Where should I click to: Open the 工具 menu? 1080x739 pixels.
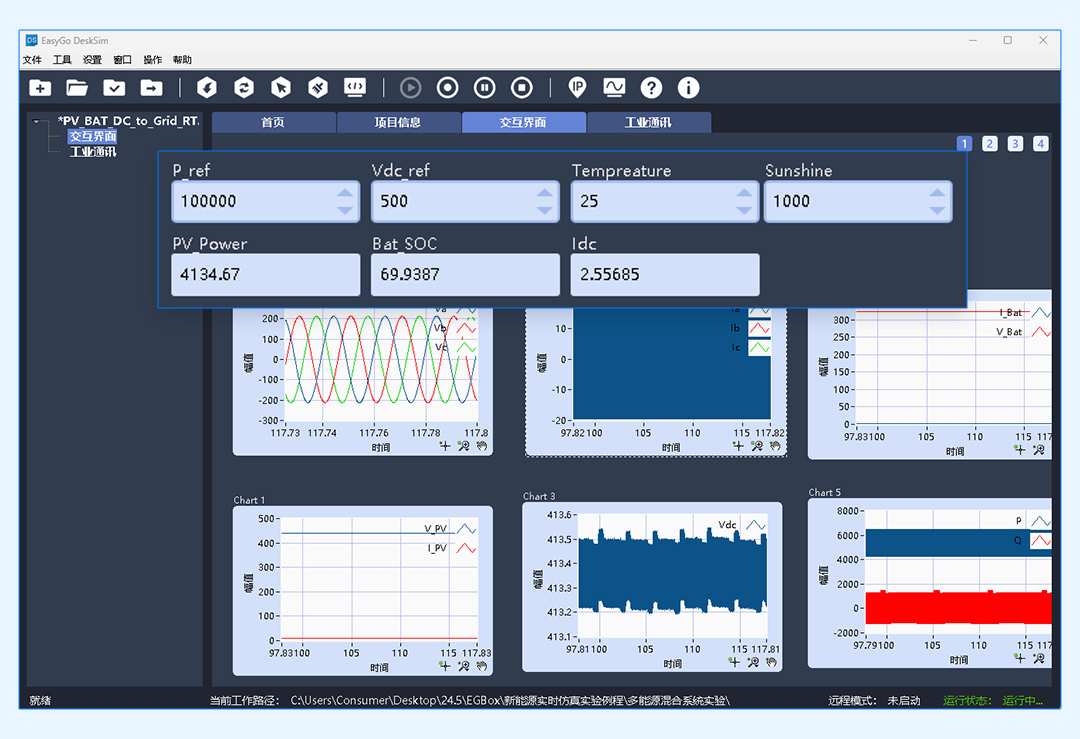point(62,60)
